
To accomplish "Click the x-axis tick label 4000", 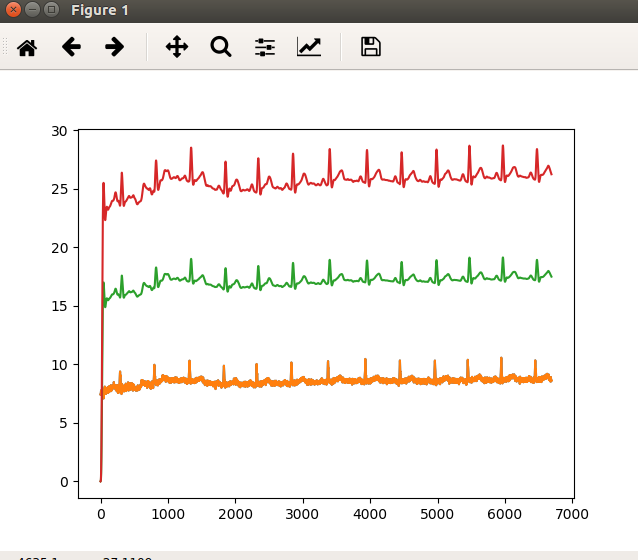I will tap(370, 514).
